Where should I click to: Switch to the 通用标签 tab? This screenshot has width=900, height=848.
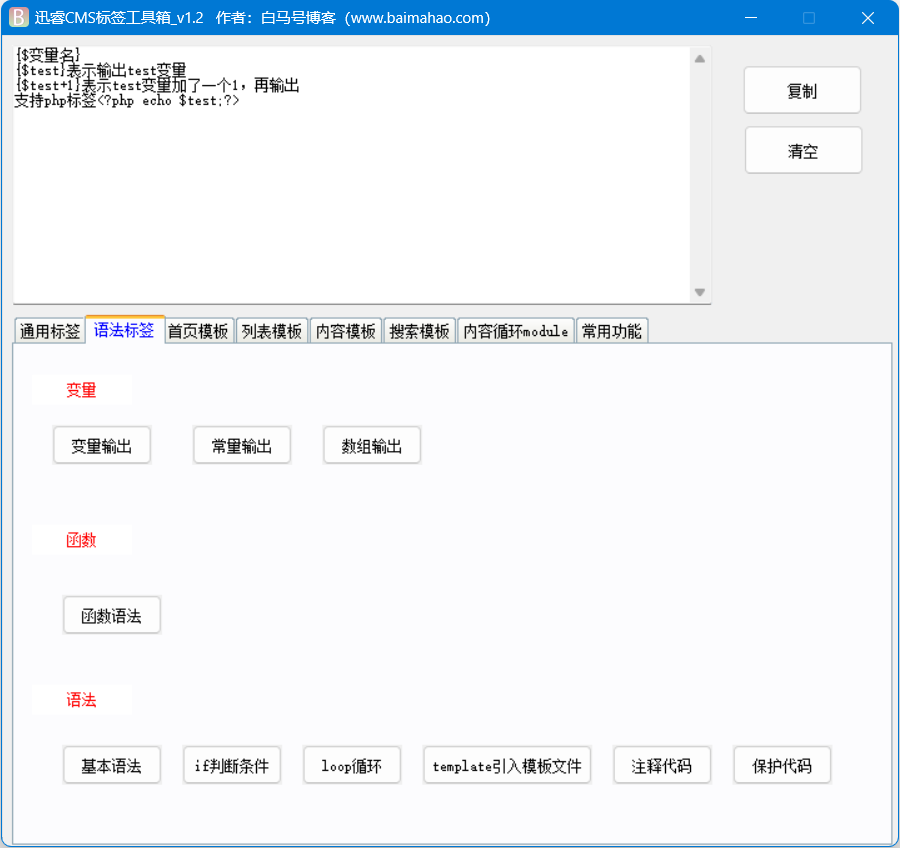pyautogui.click(x=50, y=331)
